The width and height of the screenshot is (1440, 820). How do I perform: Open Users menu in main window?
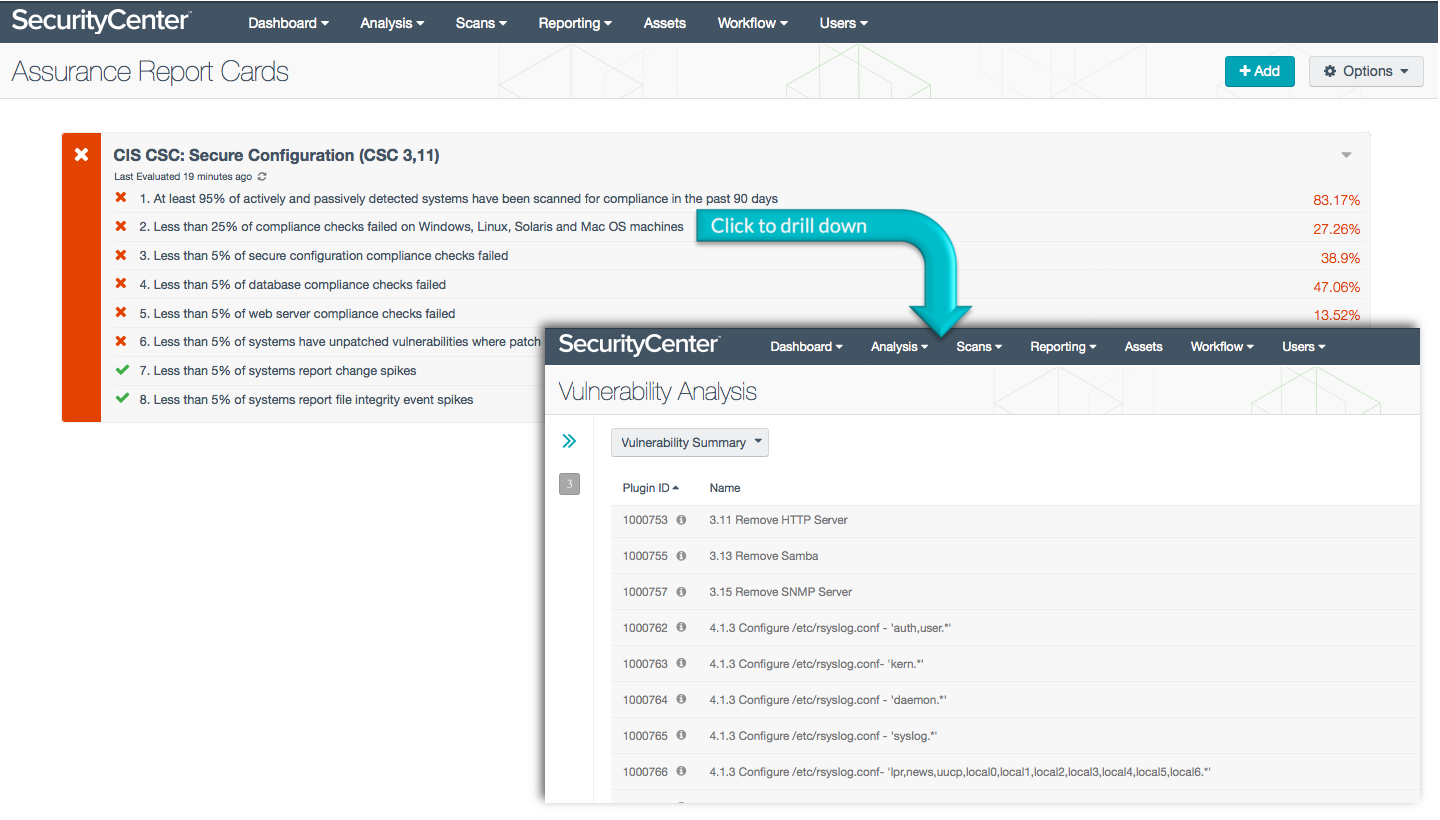point(843,23)
